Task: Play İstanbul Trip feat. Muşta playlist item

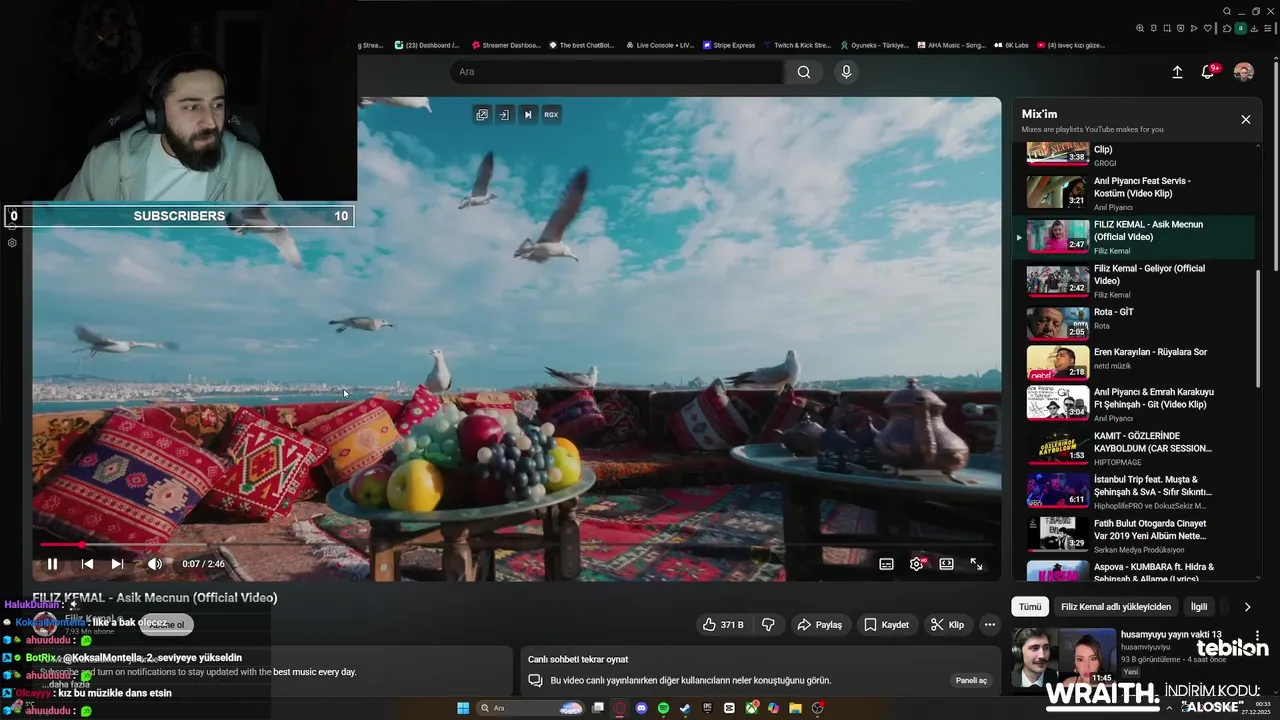Action: point(1134,491)
